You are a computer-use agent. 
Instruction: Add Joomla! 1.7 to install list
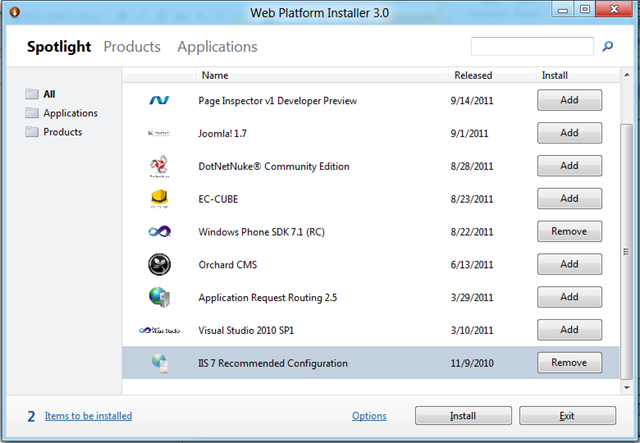tap(569, 133)
